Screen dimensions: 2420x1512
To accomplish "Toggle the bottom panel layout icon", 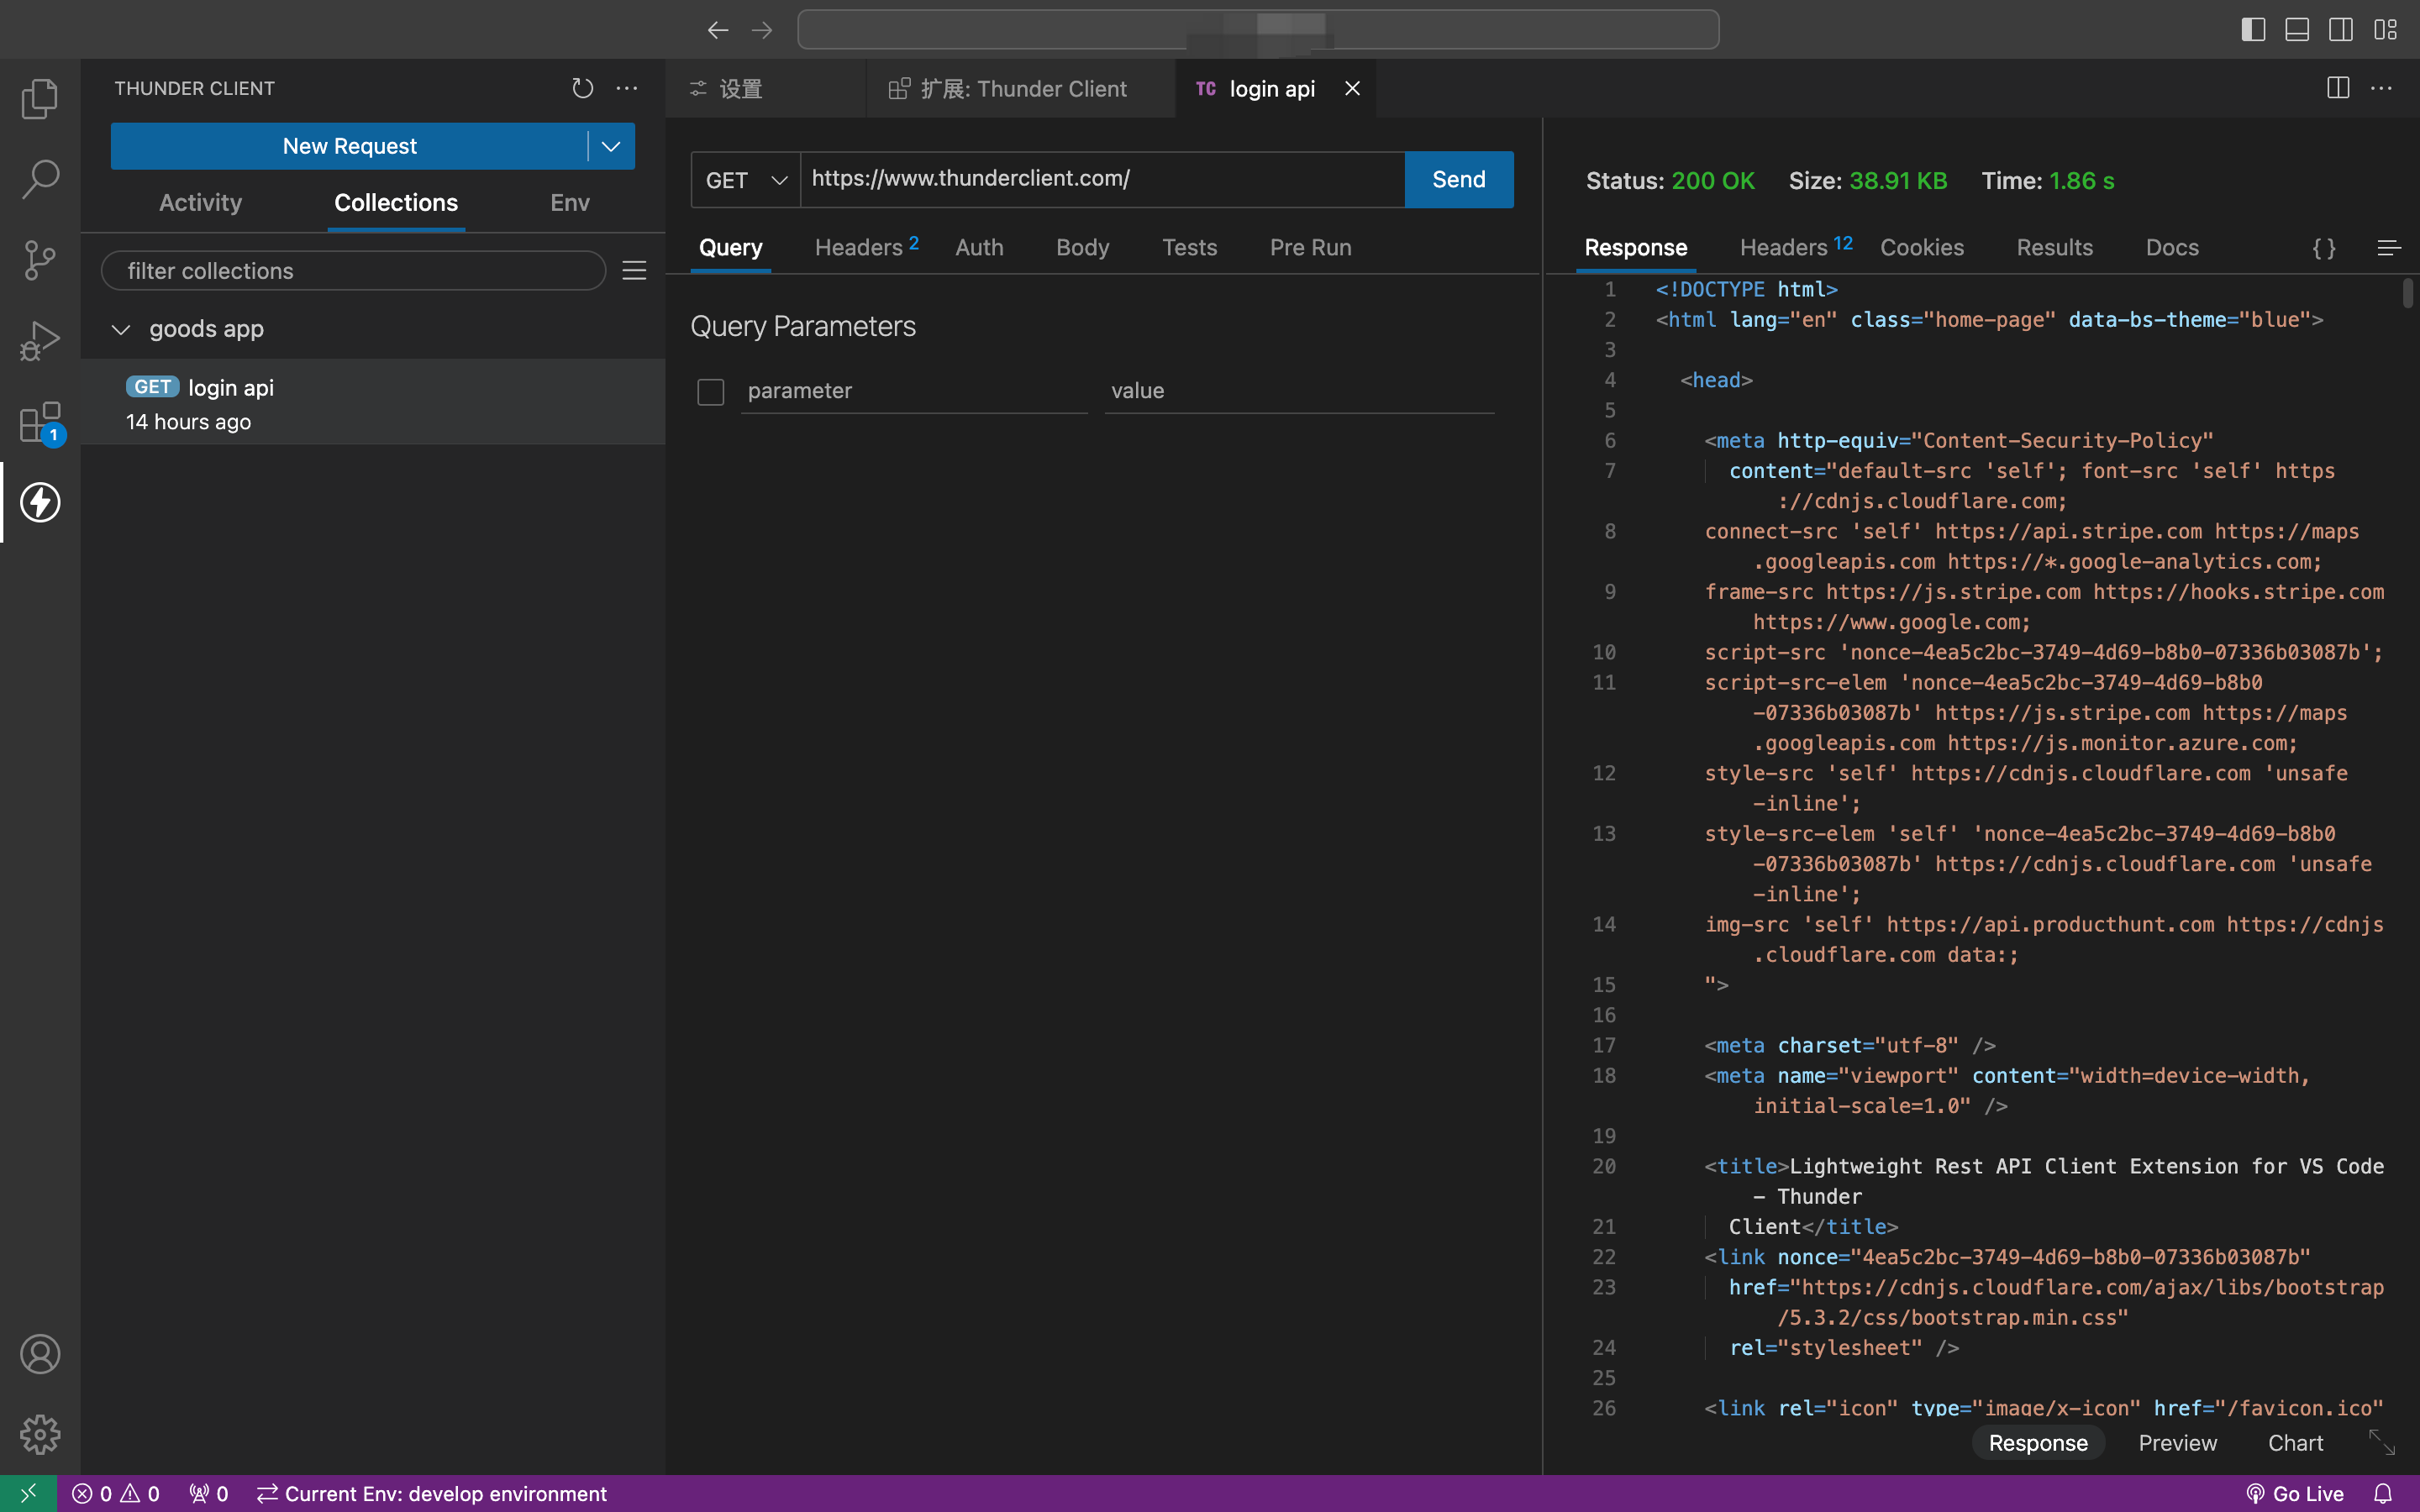I will click(x=2297, y=30).
